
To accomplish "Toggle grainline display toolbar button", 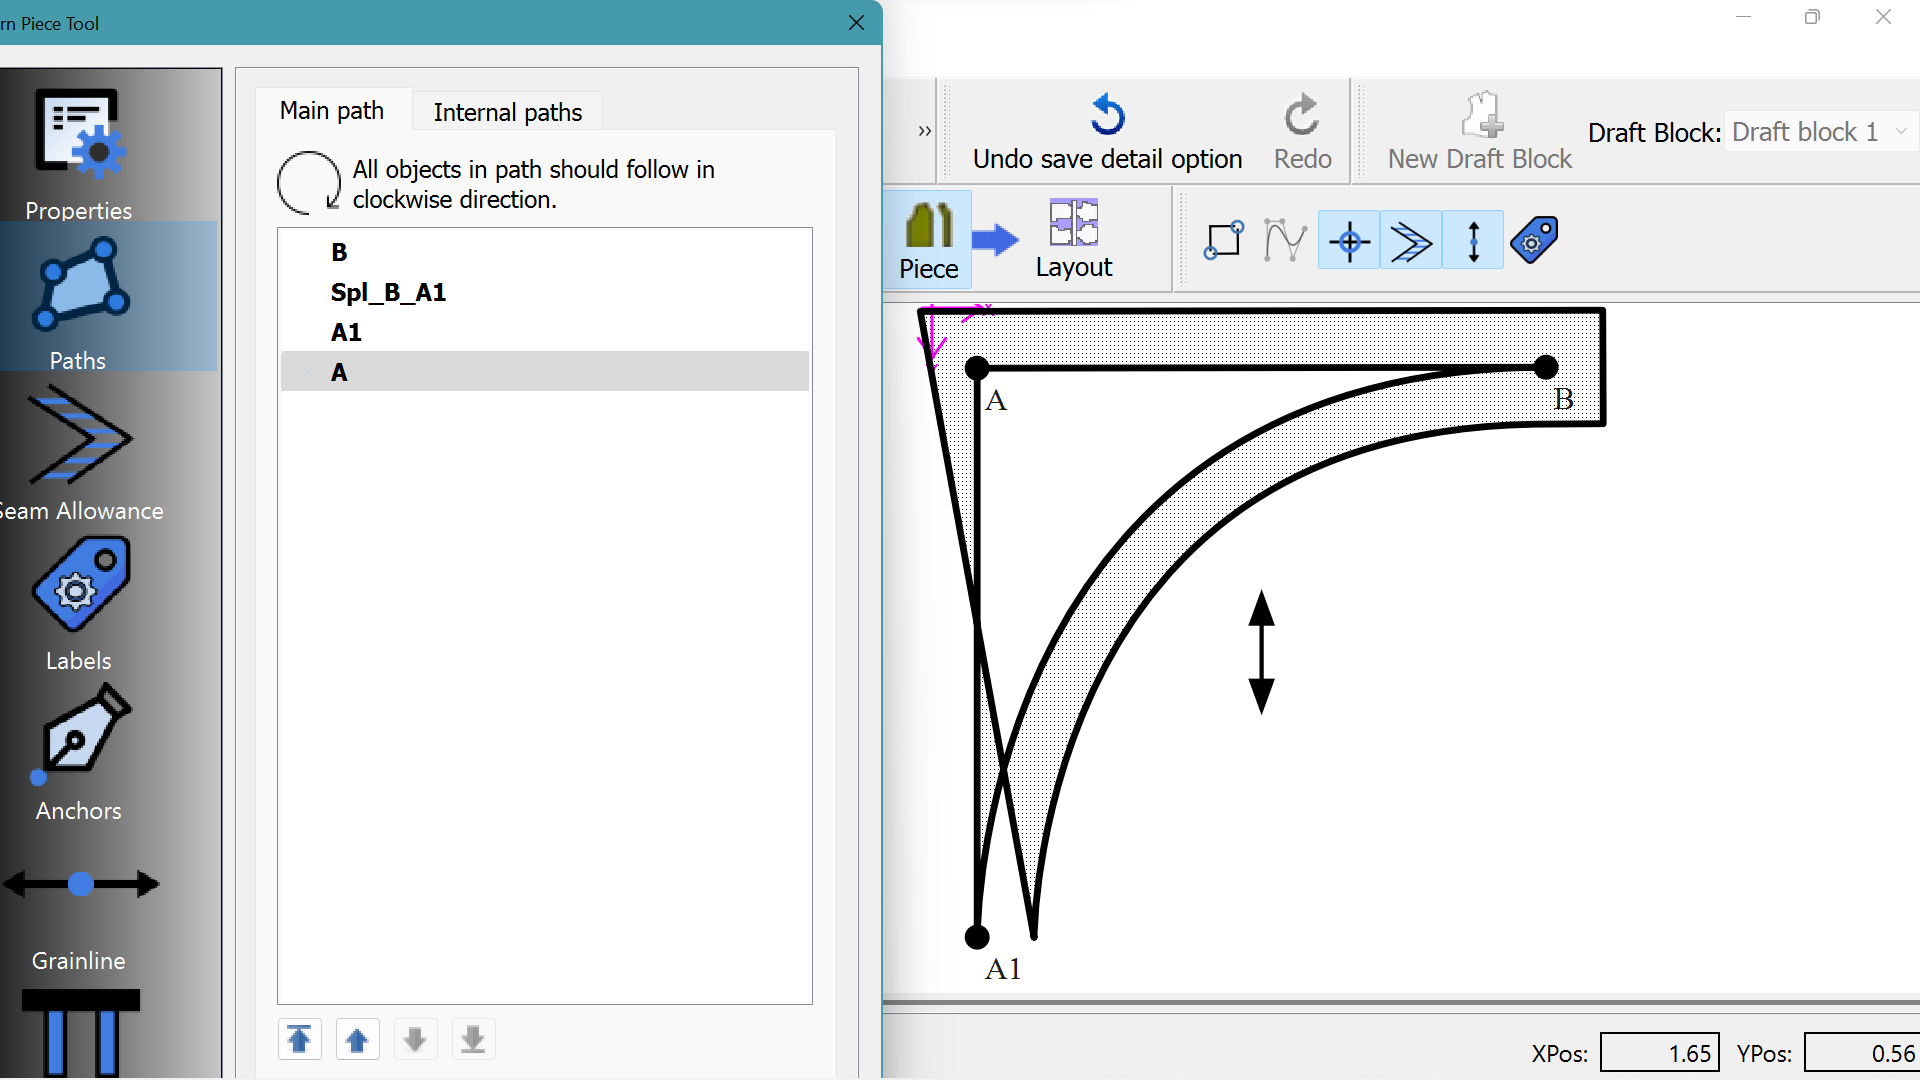I will point(1473,241).
